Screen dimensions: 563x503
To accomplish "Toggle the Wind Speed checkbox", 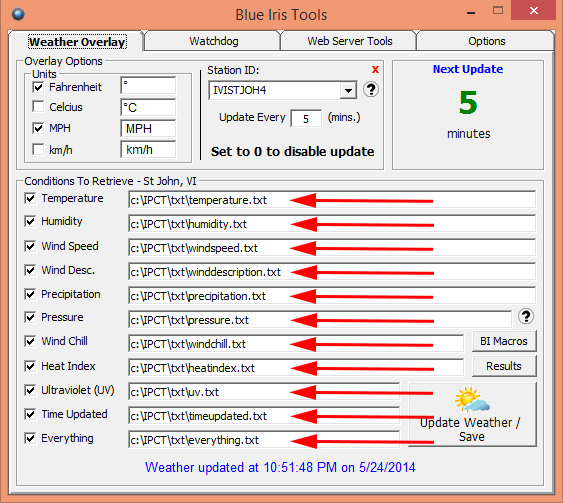I will click(x=30, y=246).
